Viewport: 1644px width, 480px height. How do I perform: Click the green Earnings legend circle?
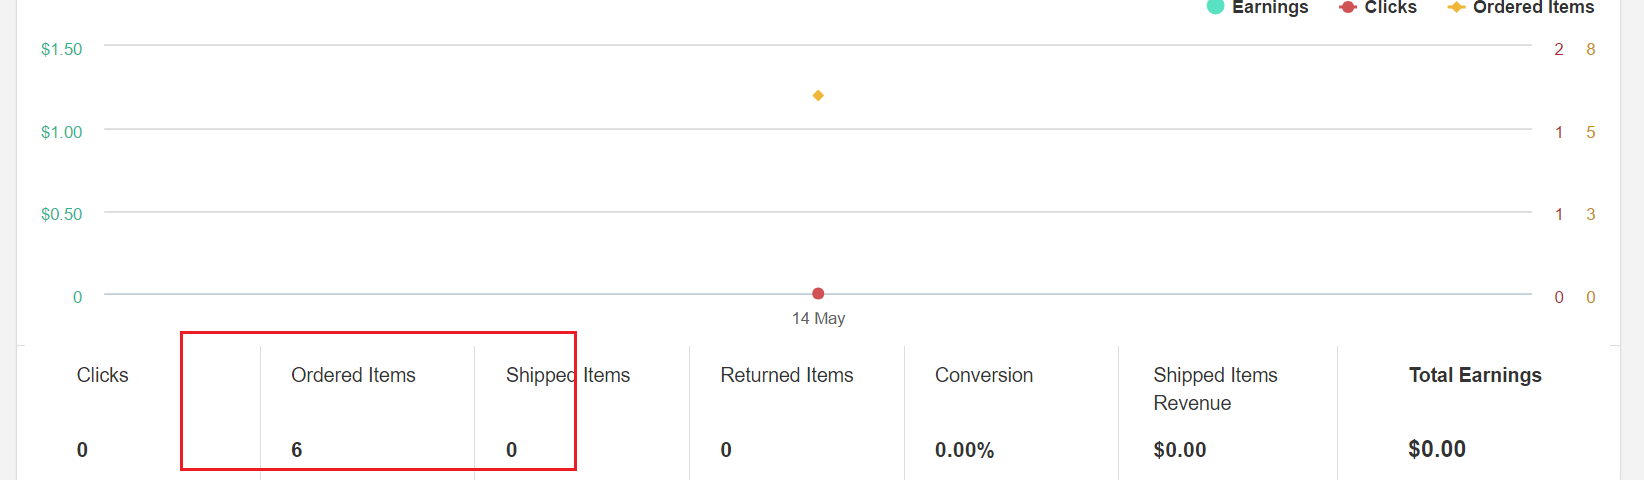pyautogui.click(x=1215, y=7)
